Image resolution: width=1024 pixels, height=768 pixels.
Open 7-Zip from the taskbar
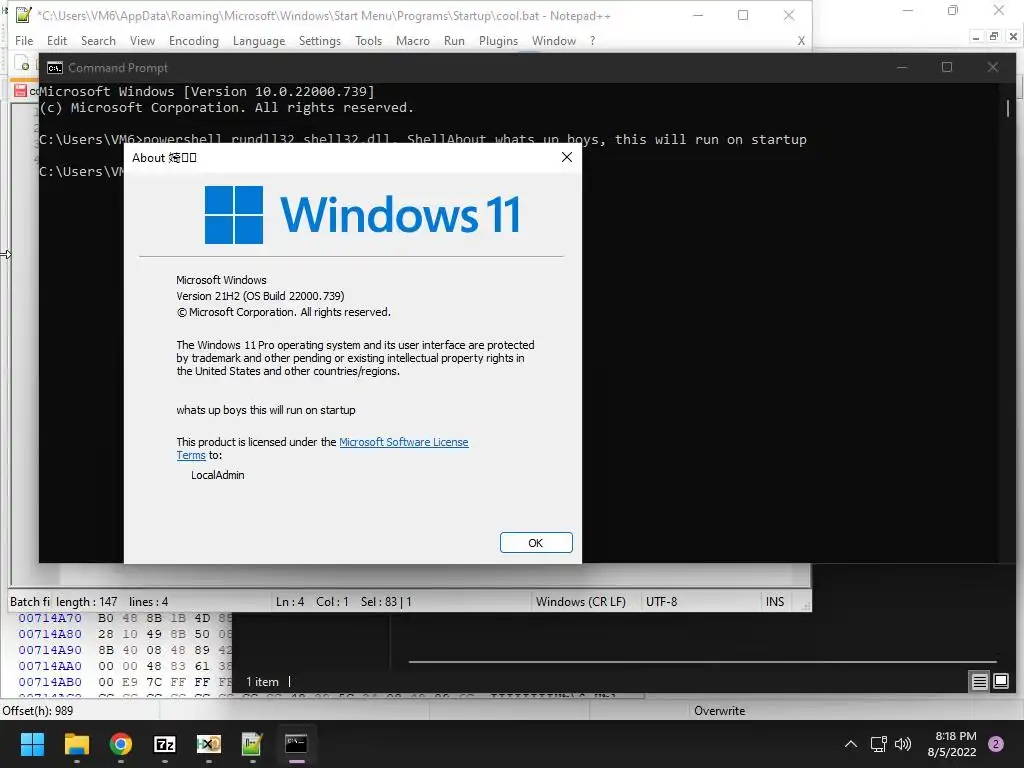tap(165, 744)
